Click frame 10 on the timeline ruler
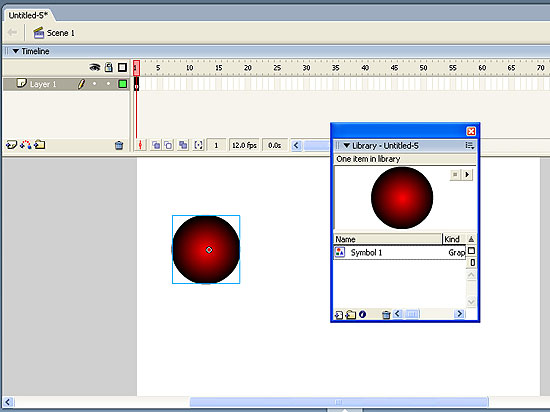Screen dimensions: 550x412 189,68
